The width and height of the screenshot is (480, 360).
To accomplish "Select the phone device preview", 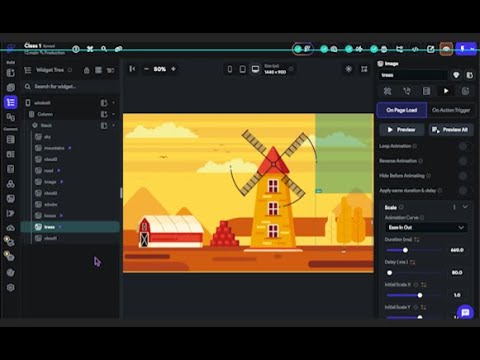I will tap(230, 69).
